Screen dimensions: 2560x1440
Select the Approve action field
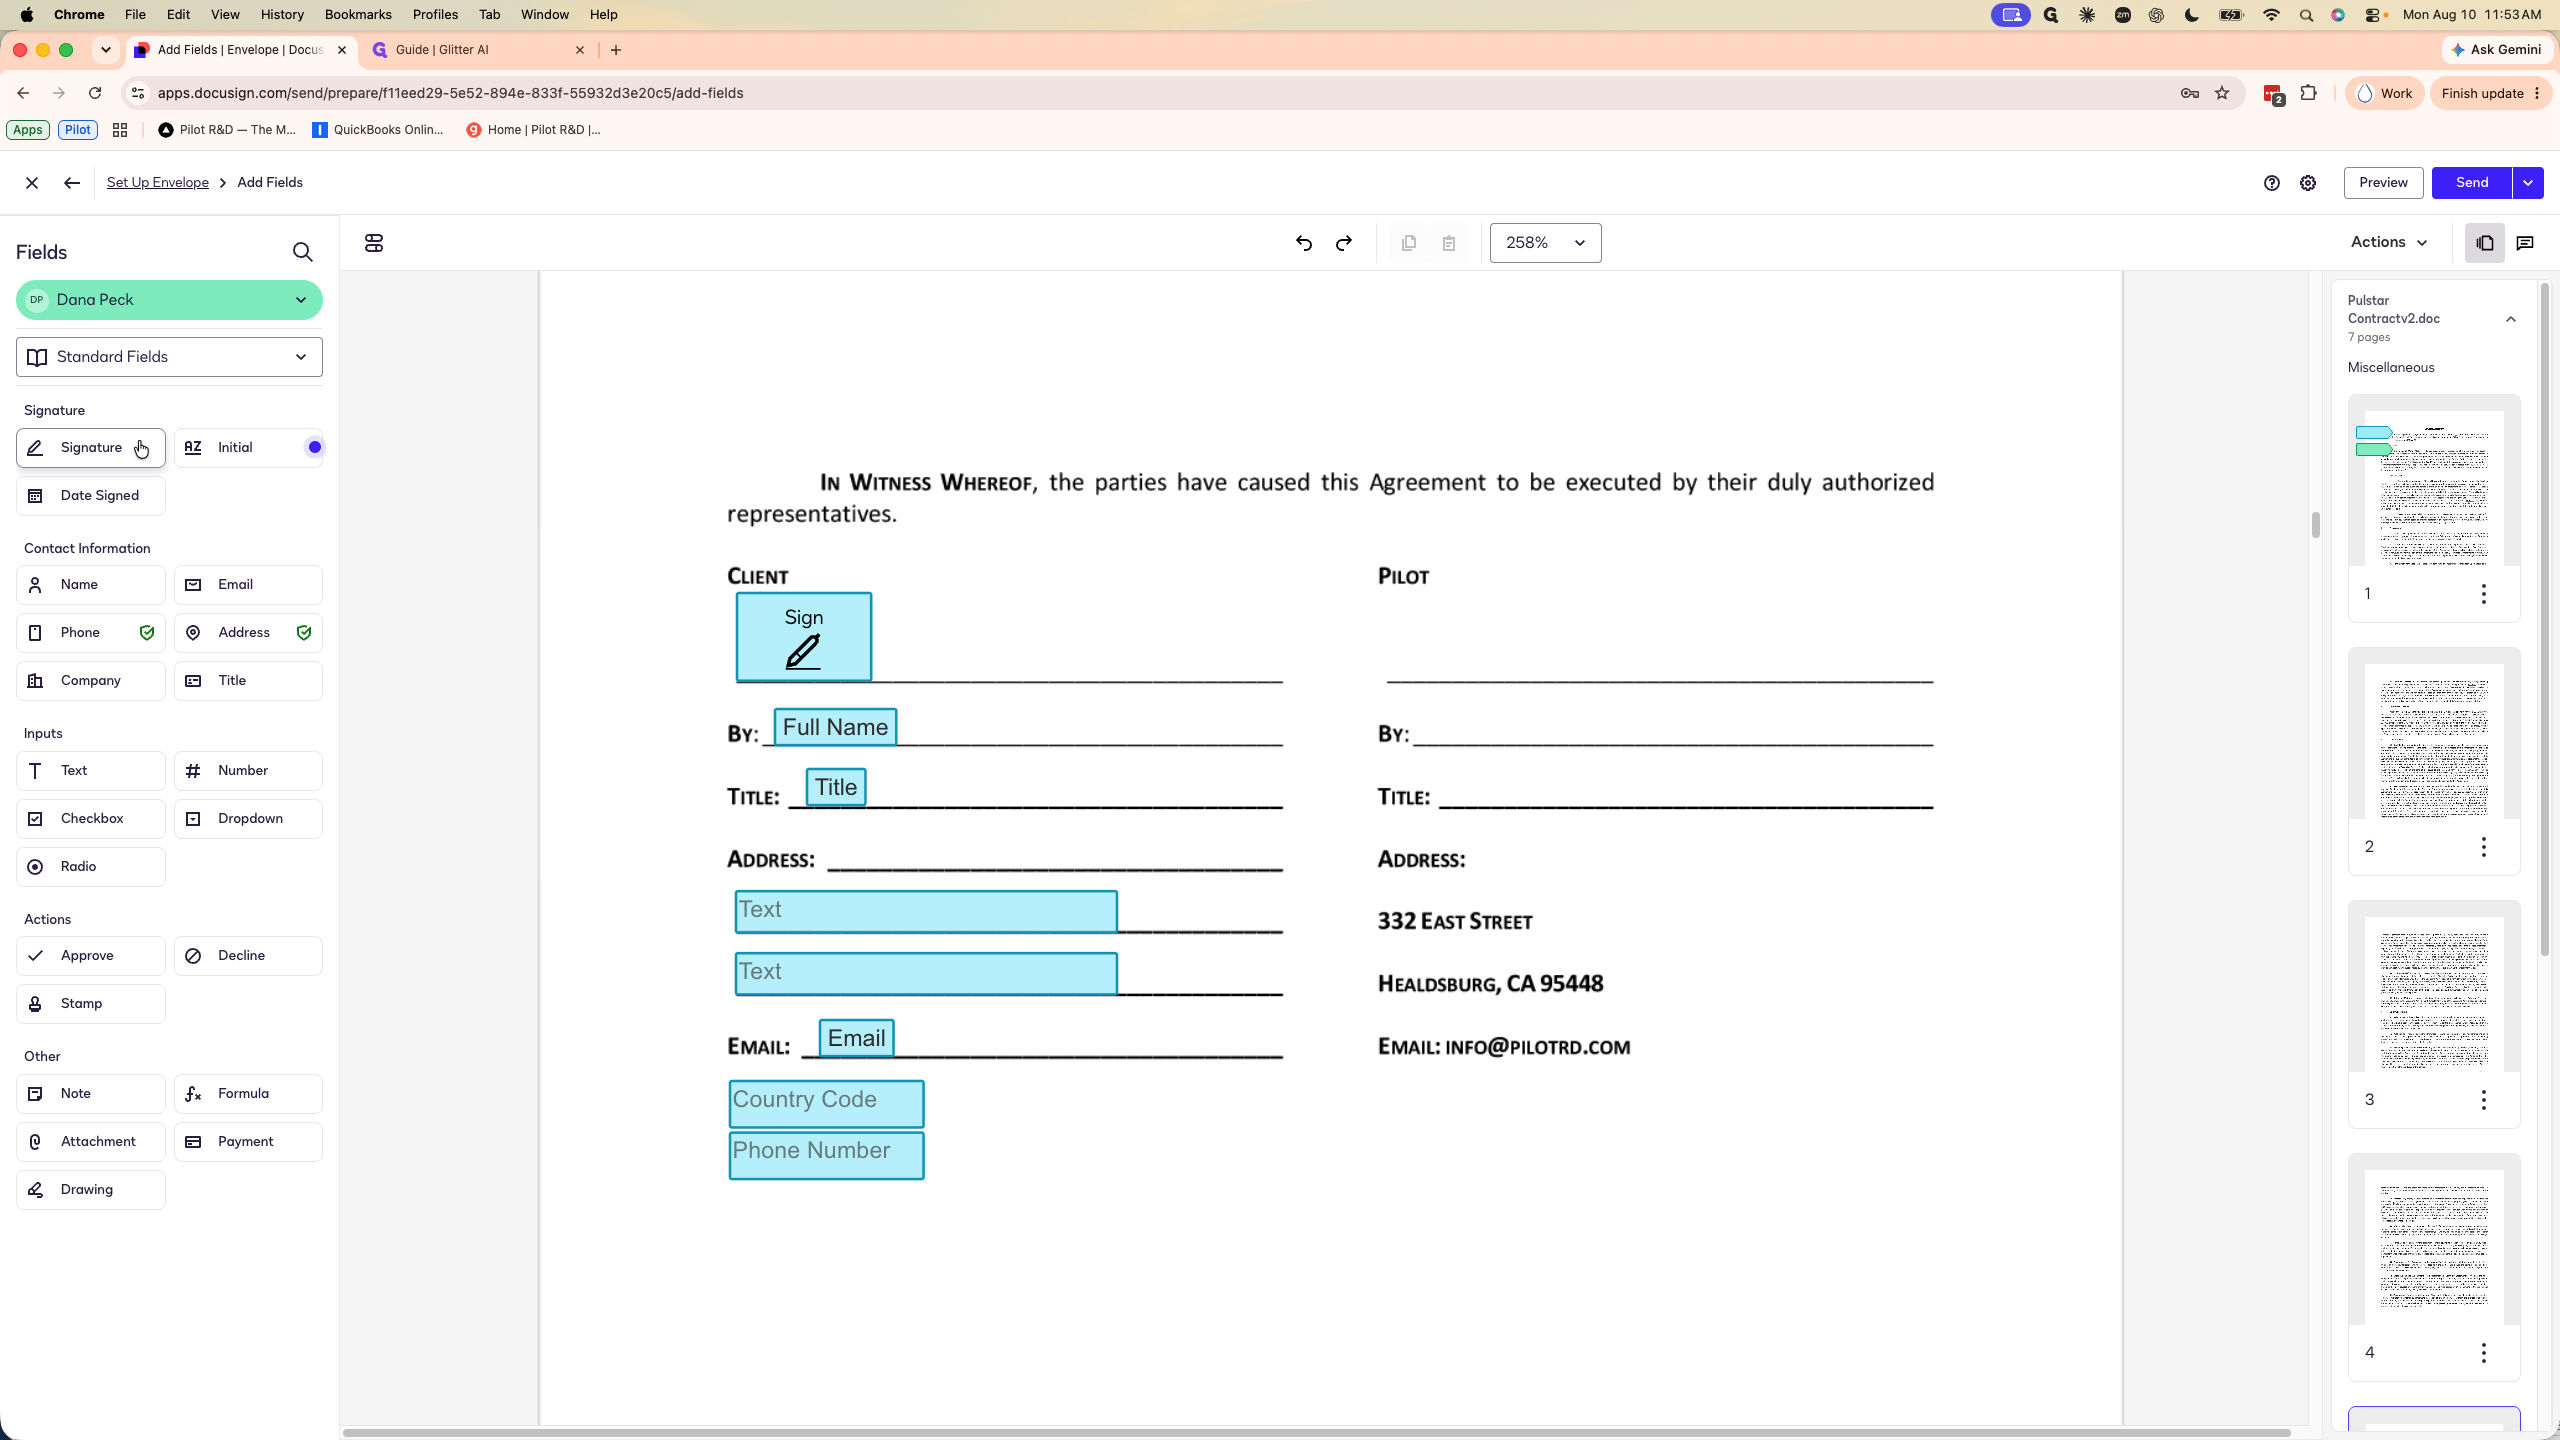pyautogui.click(x=91, y=955)
